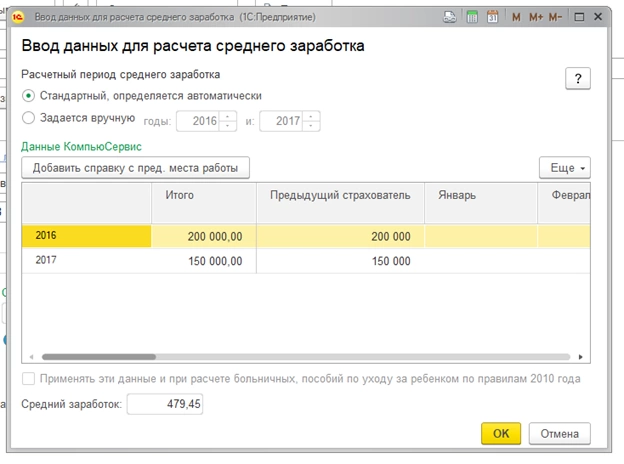The height and width of the screenshot is (464, 624).
Task: Click the Предыдущий страхователь column header
Action: click(340, 203)
